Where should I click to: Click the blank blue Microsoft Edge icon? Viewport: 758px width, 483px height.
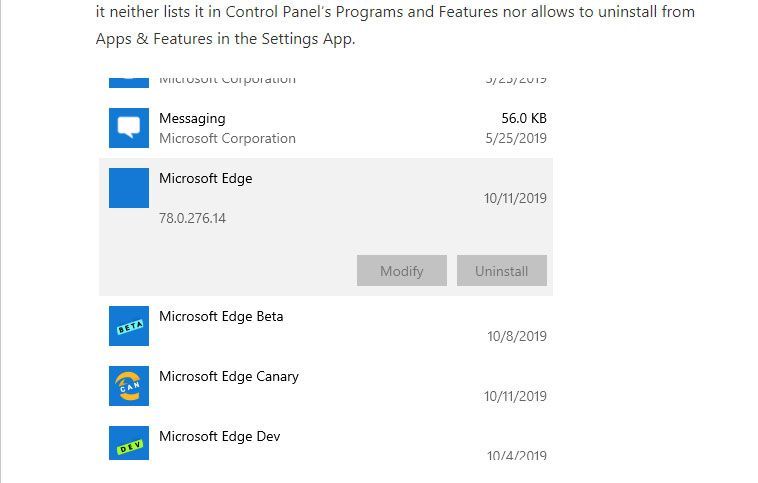pyautogui.click(x=129, y=188)
